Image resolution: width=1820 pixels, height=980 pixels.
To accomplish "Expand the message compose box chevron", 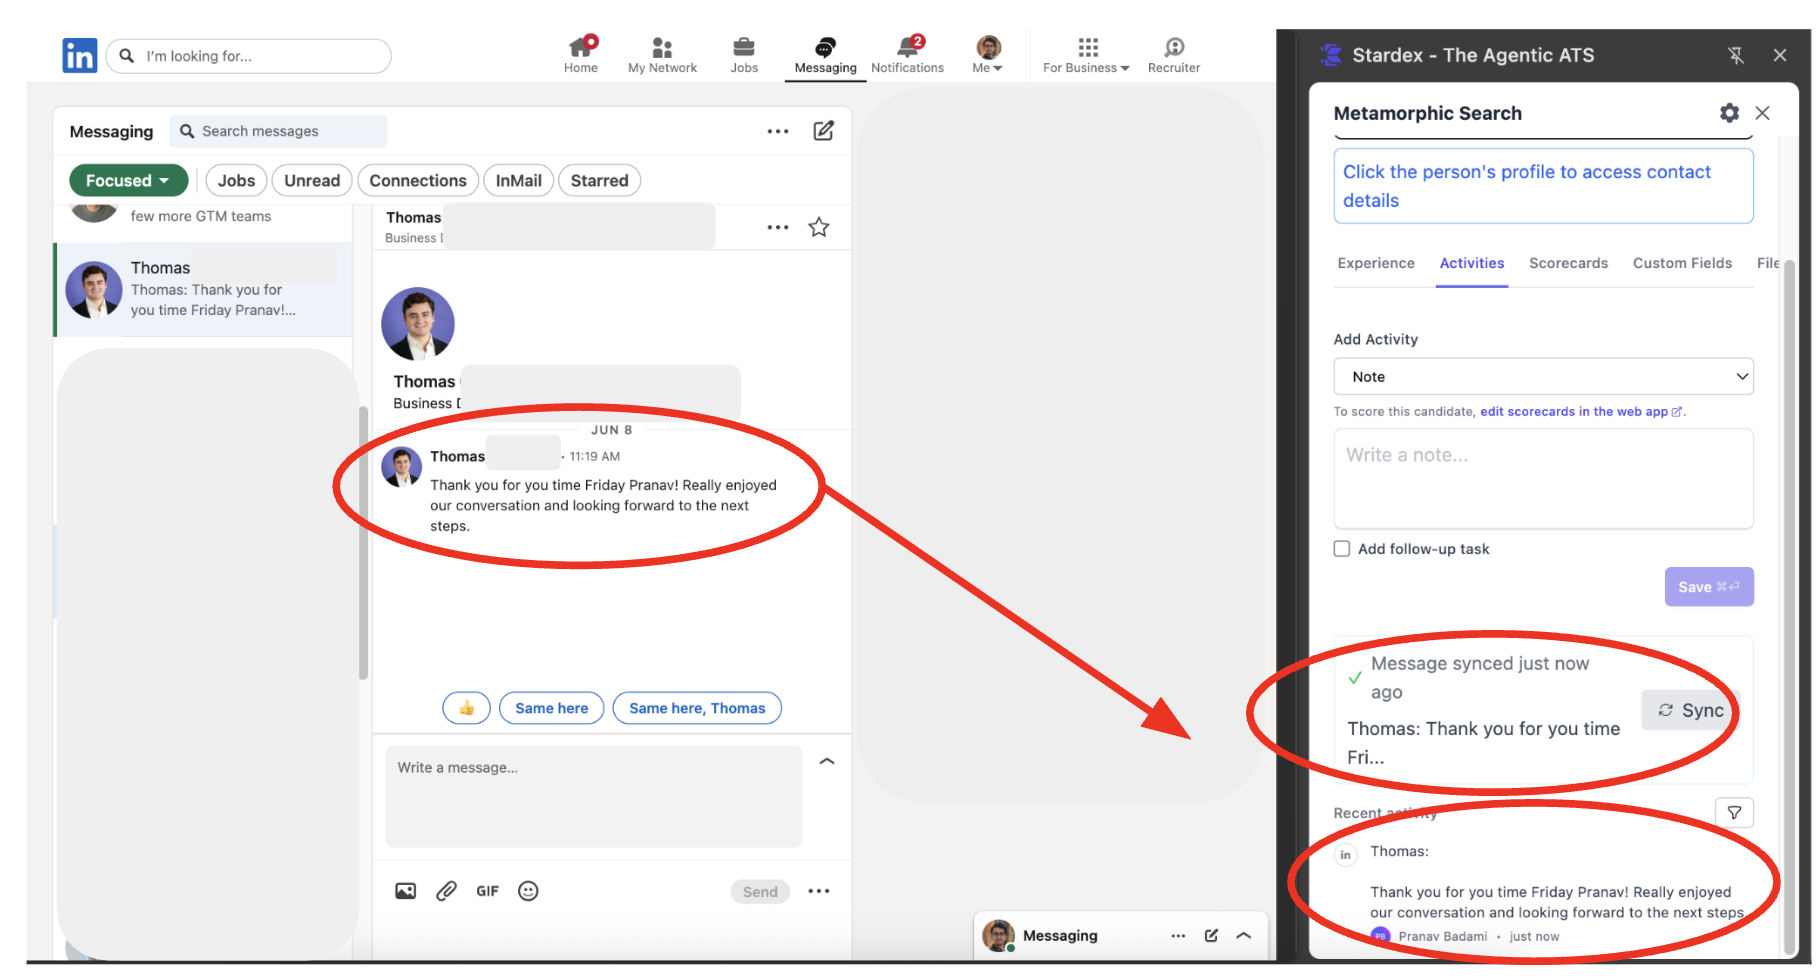I will (x=827, y=762).
